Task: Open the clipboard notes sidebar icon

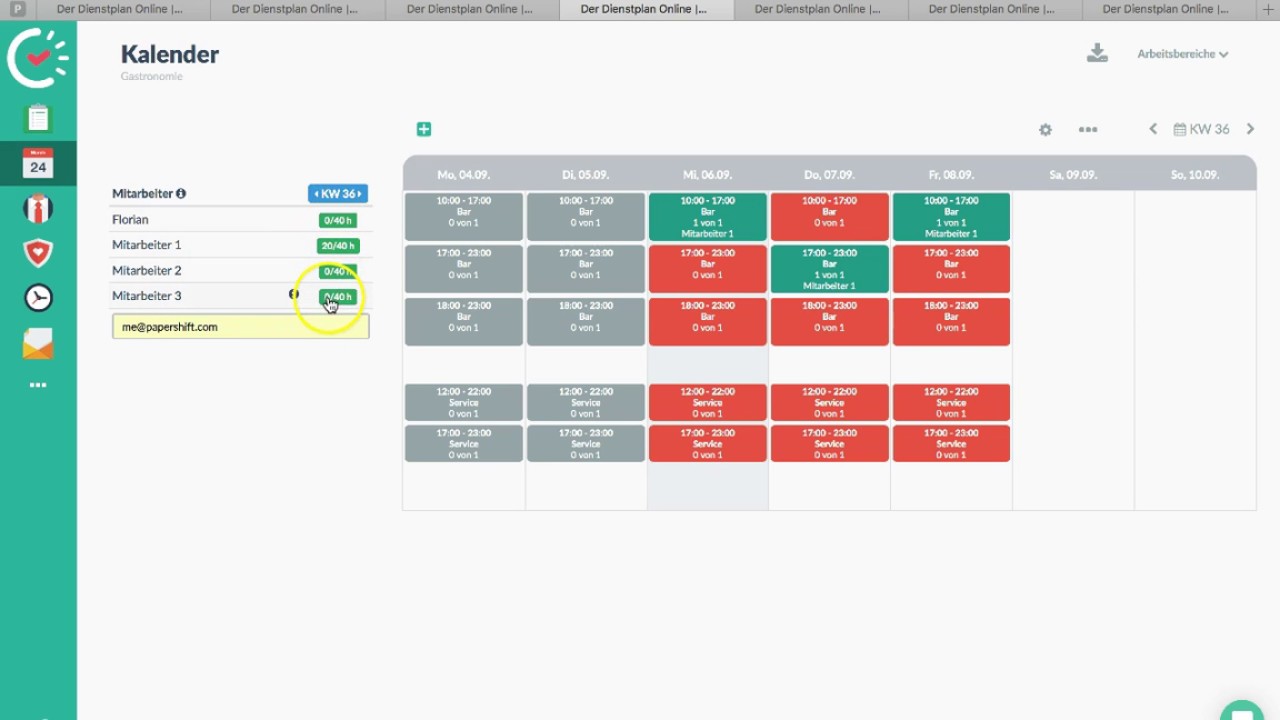Action: pyautogui.click(x=38, y=119)
